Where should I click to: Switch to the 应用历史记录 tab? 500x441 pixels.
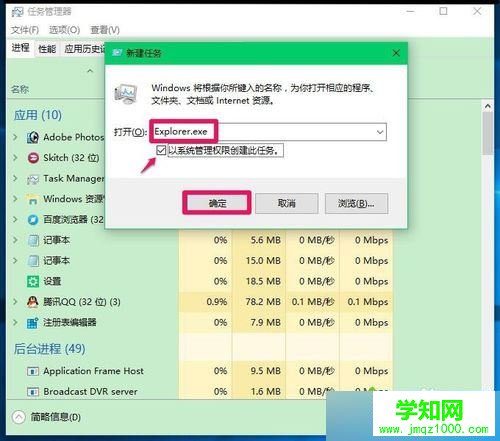click(x=83, y=49)
